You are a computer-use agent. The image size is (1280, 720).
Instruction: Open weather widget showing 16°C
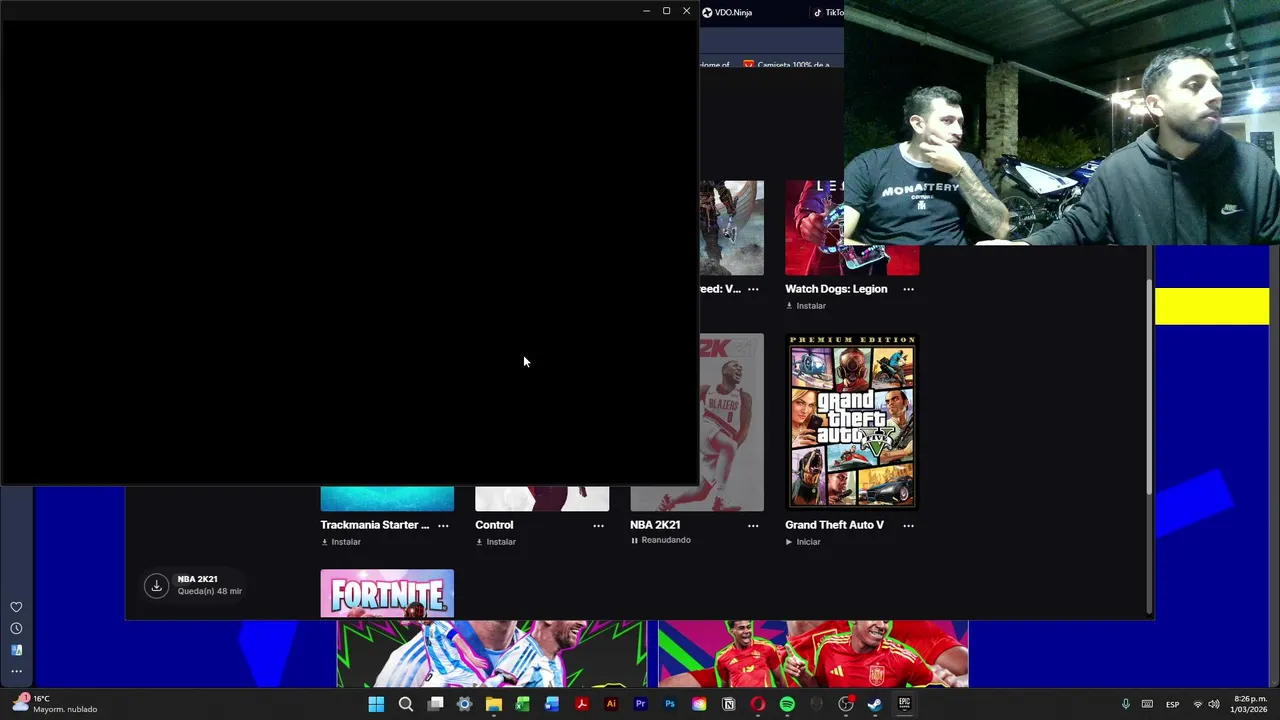(x=56, y=704)
